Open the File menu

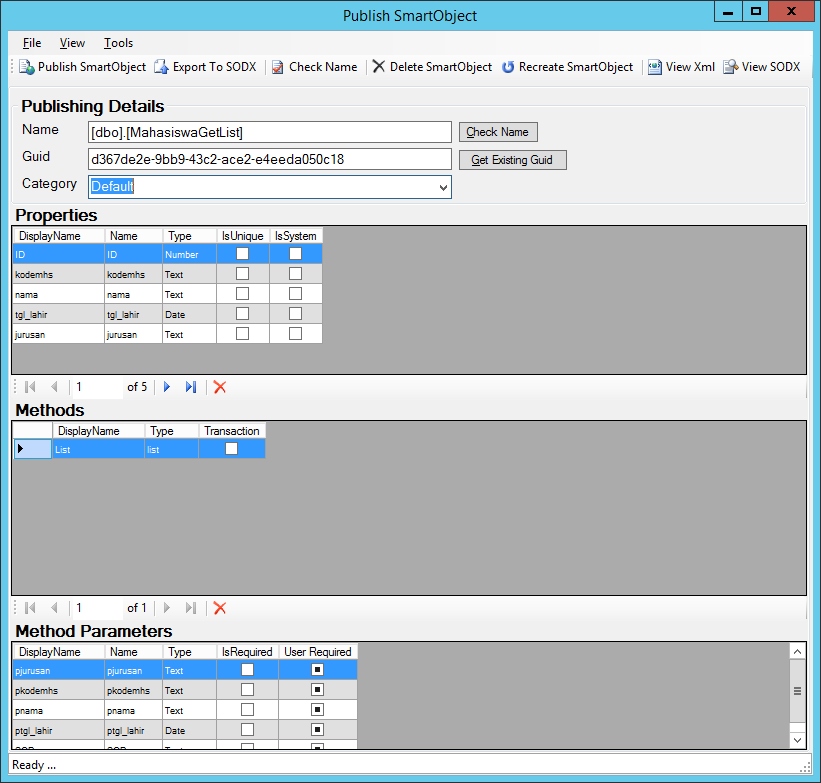click(x=32, y=43)
